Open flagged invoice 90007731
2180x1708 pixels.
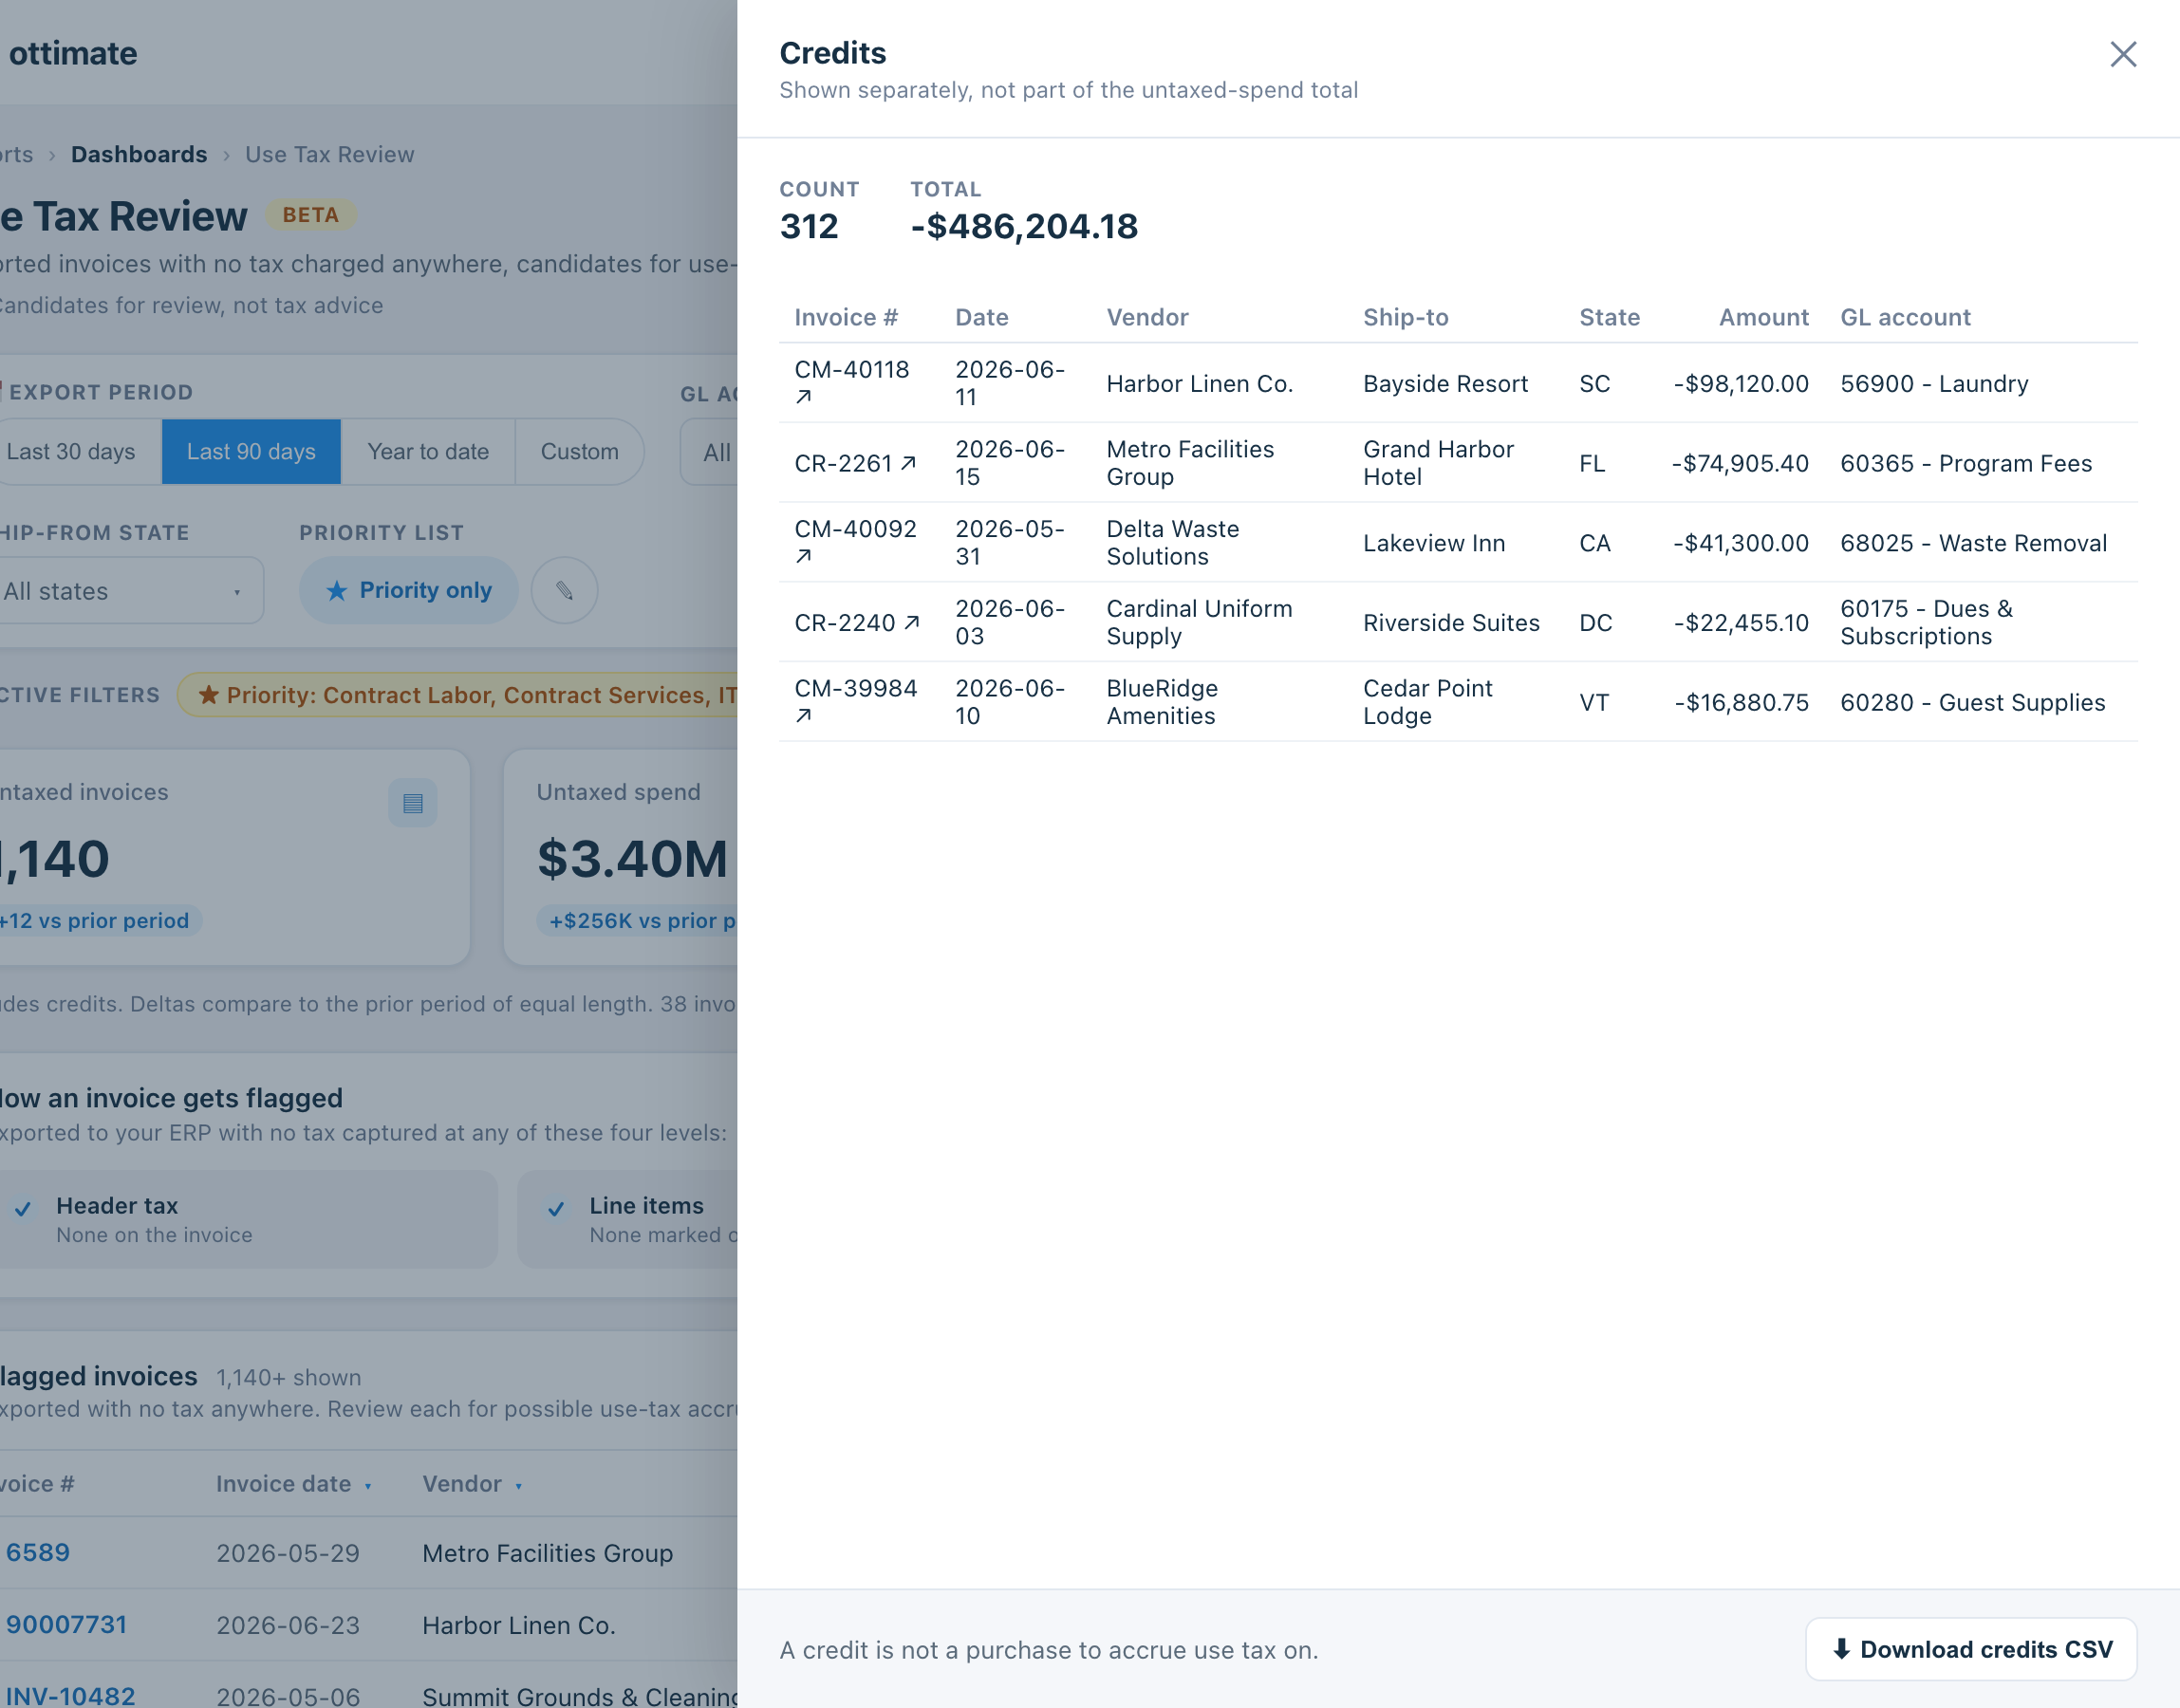point(66,1625)
